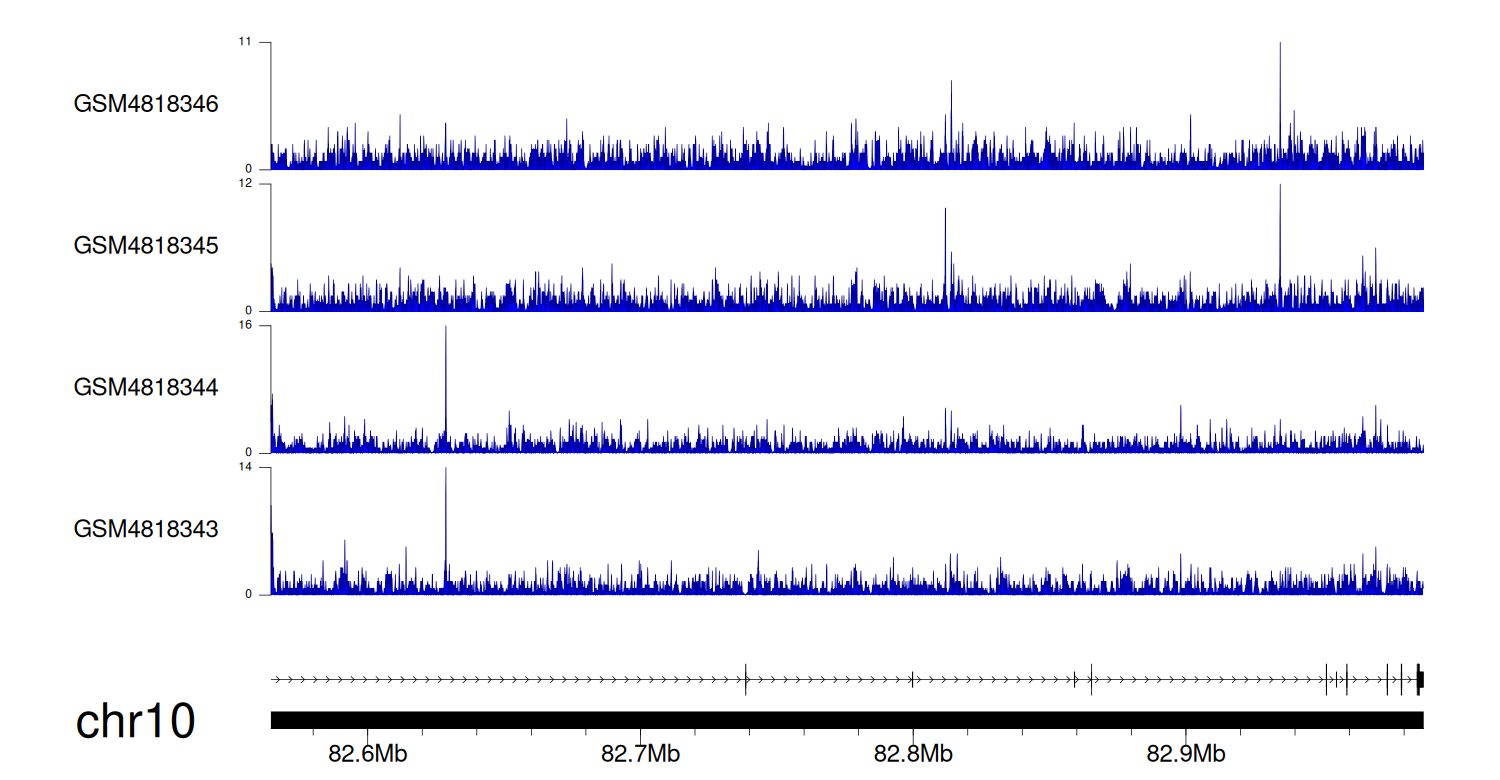Viewport: 1500px width, 780px height.
Task: Click the y-axis maximum value 12
Action: click(x=245, y=184)
